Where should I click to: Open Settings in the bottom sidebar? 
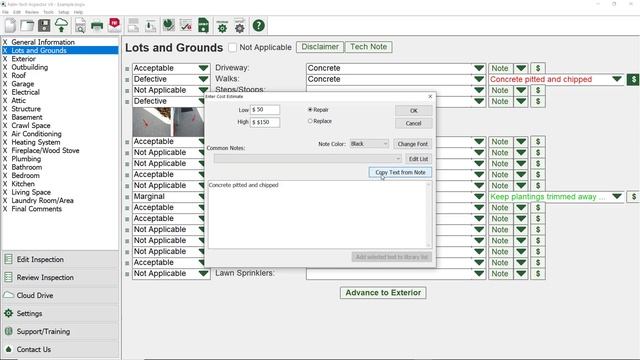coord(61,313)
